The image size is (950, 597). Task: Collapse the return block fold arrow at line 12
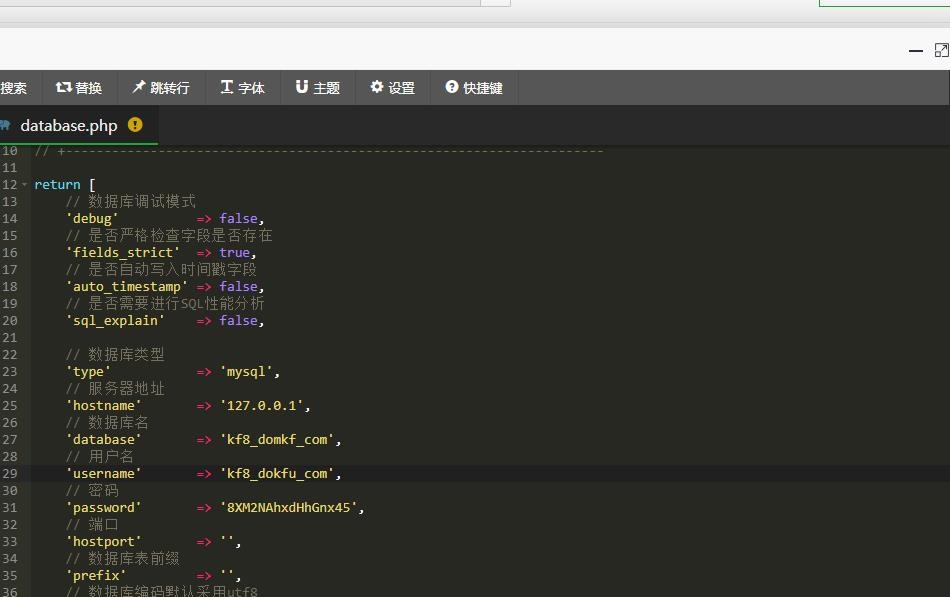[25, 185]
